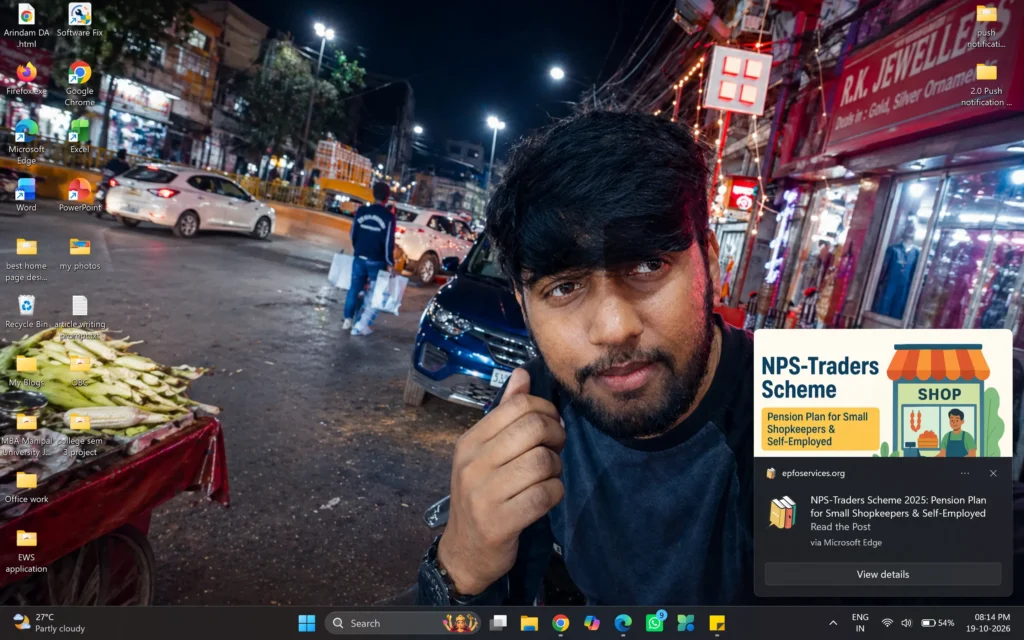Open the Windows Start menu
The height and width of the screenshot is (640, 1024).
click(x=306, y=623)
